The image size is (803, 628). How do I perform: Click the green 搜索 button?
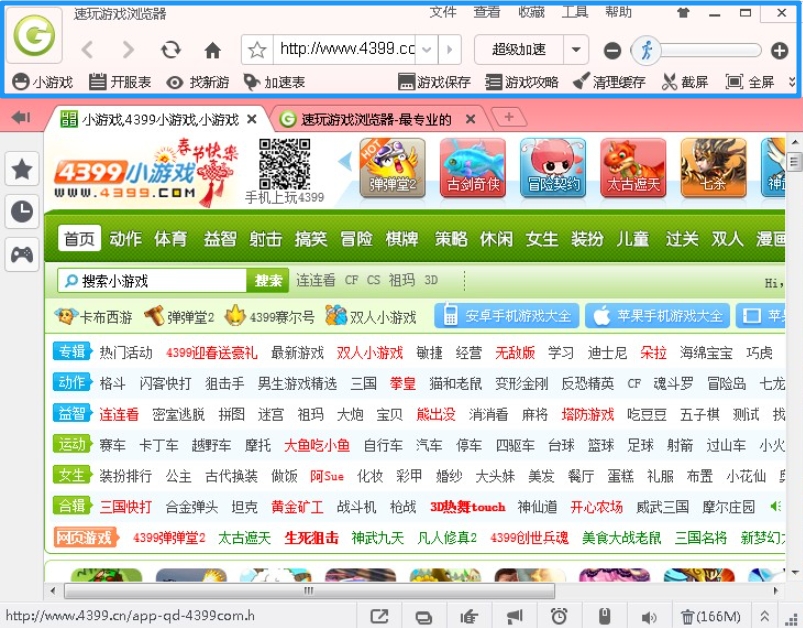pos(268,280)
